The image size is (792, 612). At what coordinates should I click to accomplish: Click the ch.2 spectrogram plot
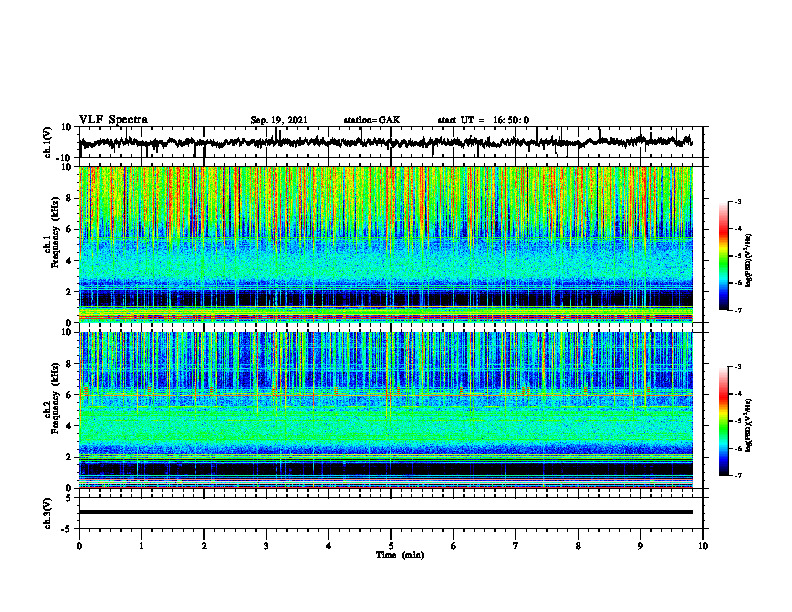point(386,410)
